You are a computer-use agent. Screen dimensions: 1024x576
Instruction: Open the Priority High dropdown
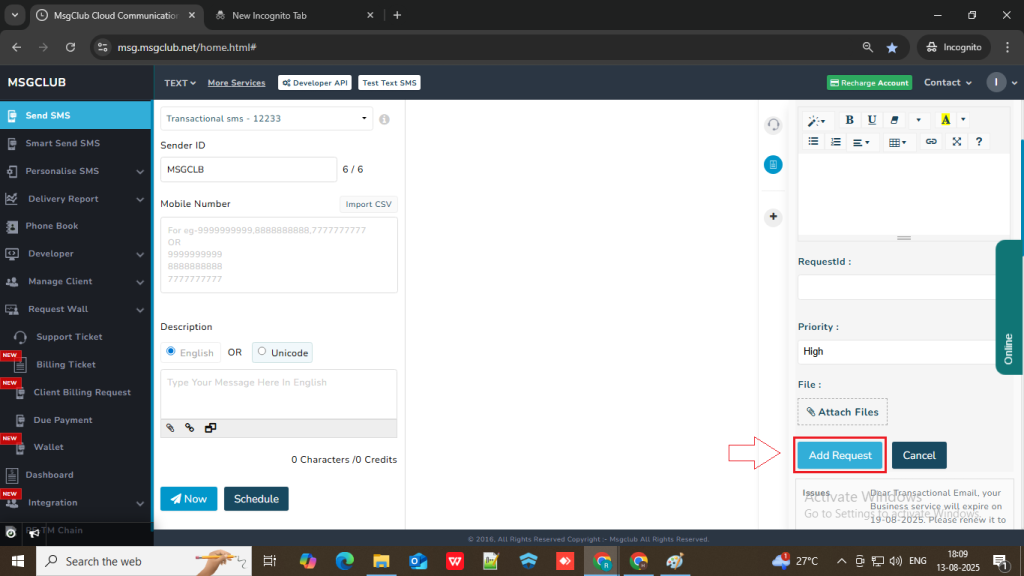pos(896,351)
